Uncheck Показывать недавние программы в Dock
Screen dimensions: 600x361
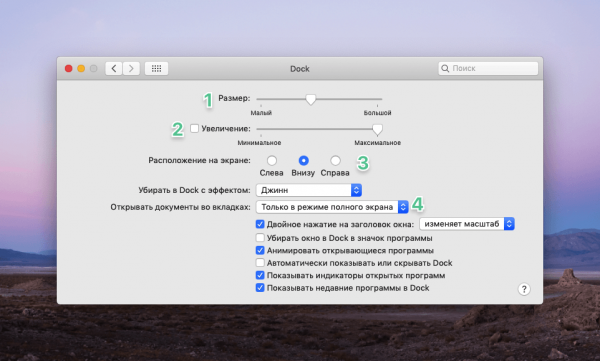click(260, 287)
